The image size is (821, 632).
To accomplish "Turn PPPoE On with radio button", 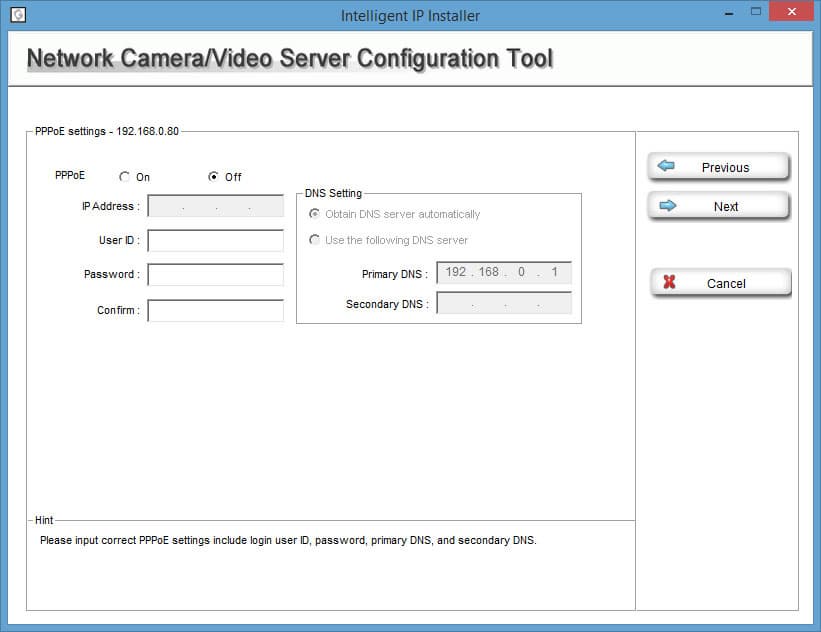I will tap(125, 177).
